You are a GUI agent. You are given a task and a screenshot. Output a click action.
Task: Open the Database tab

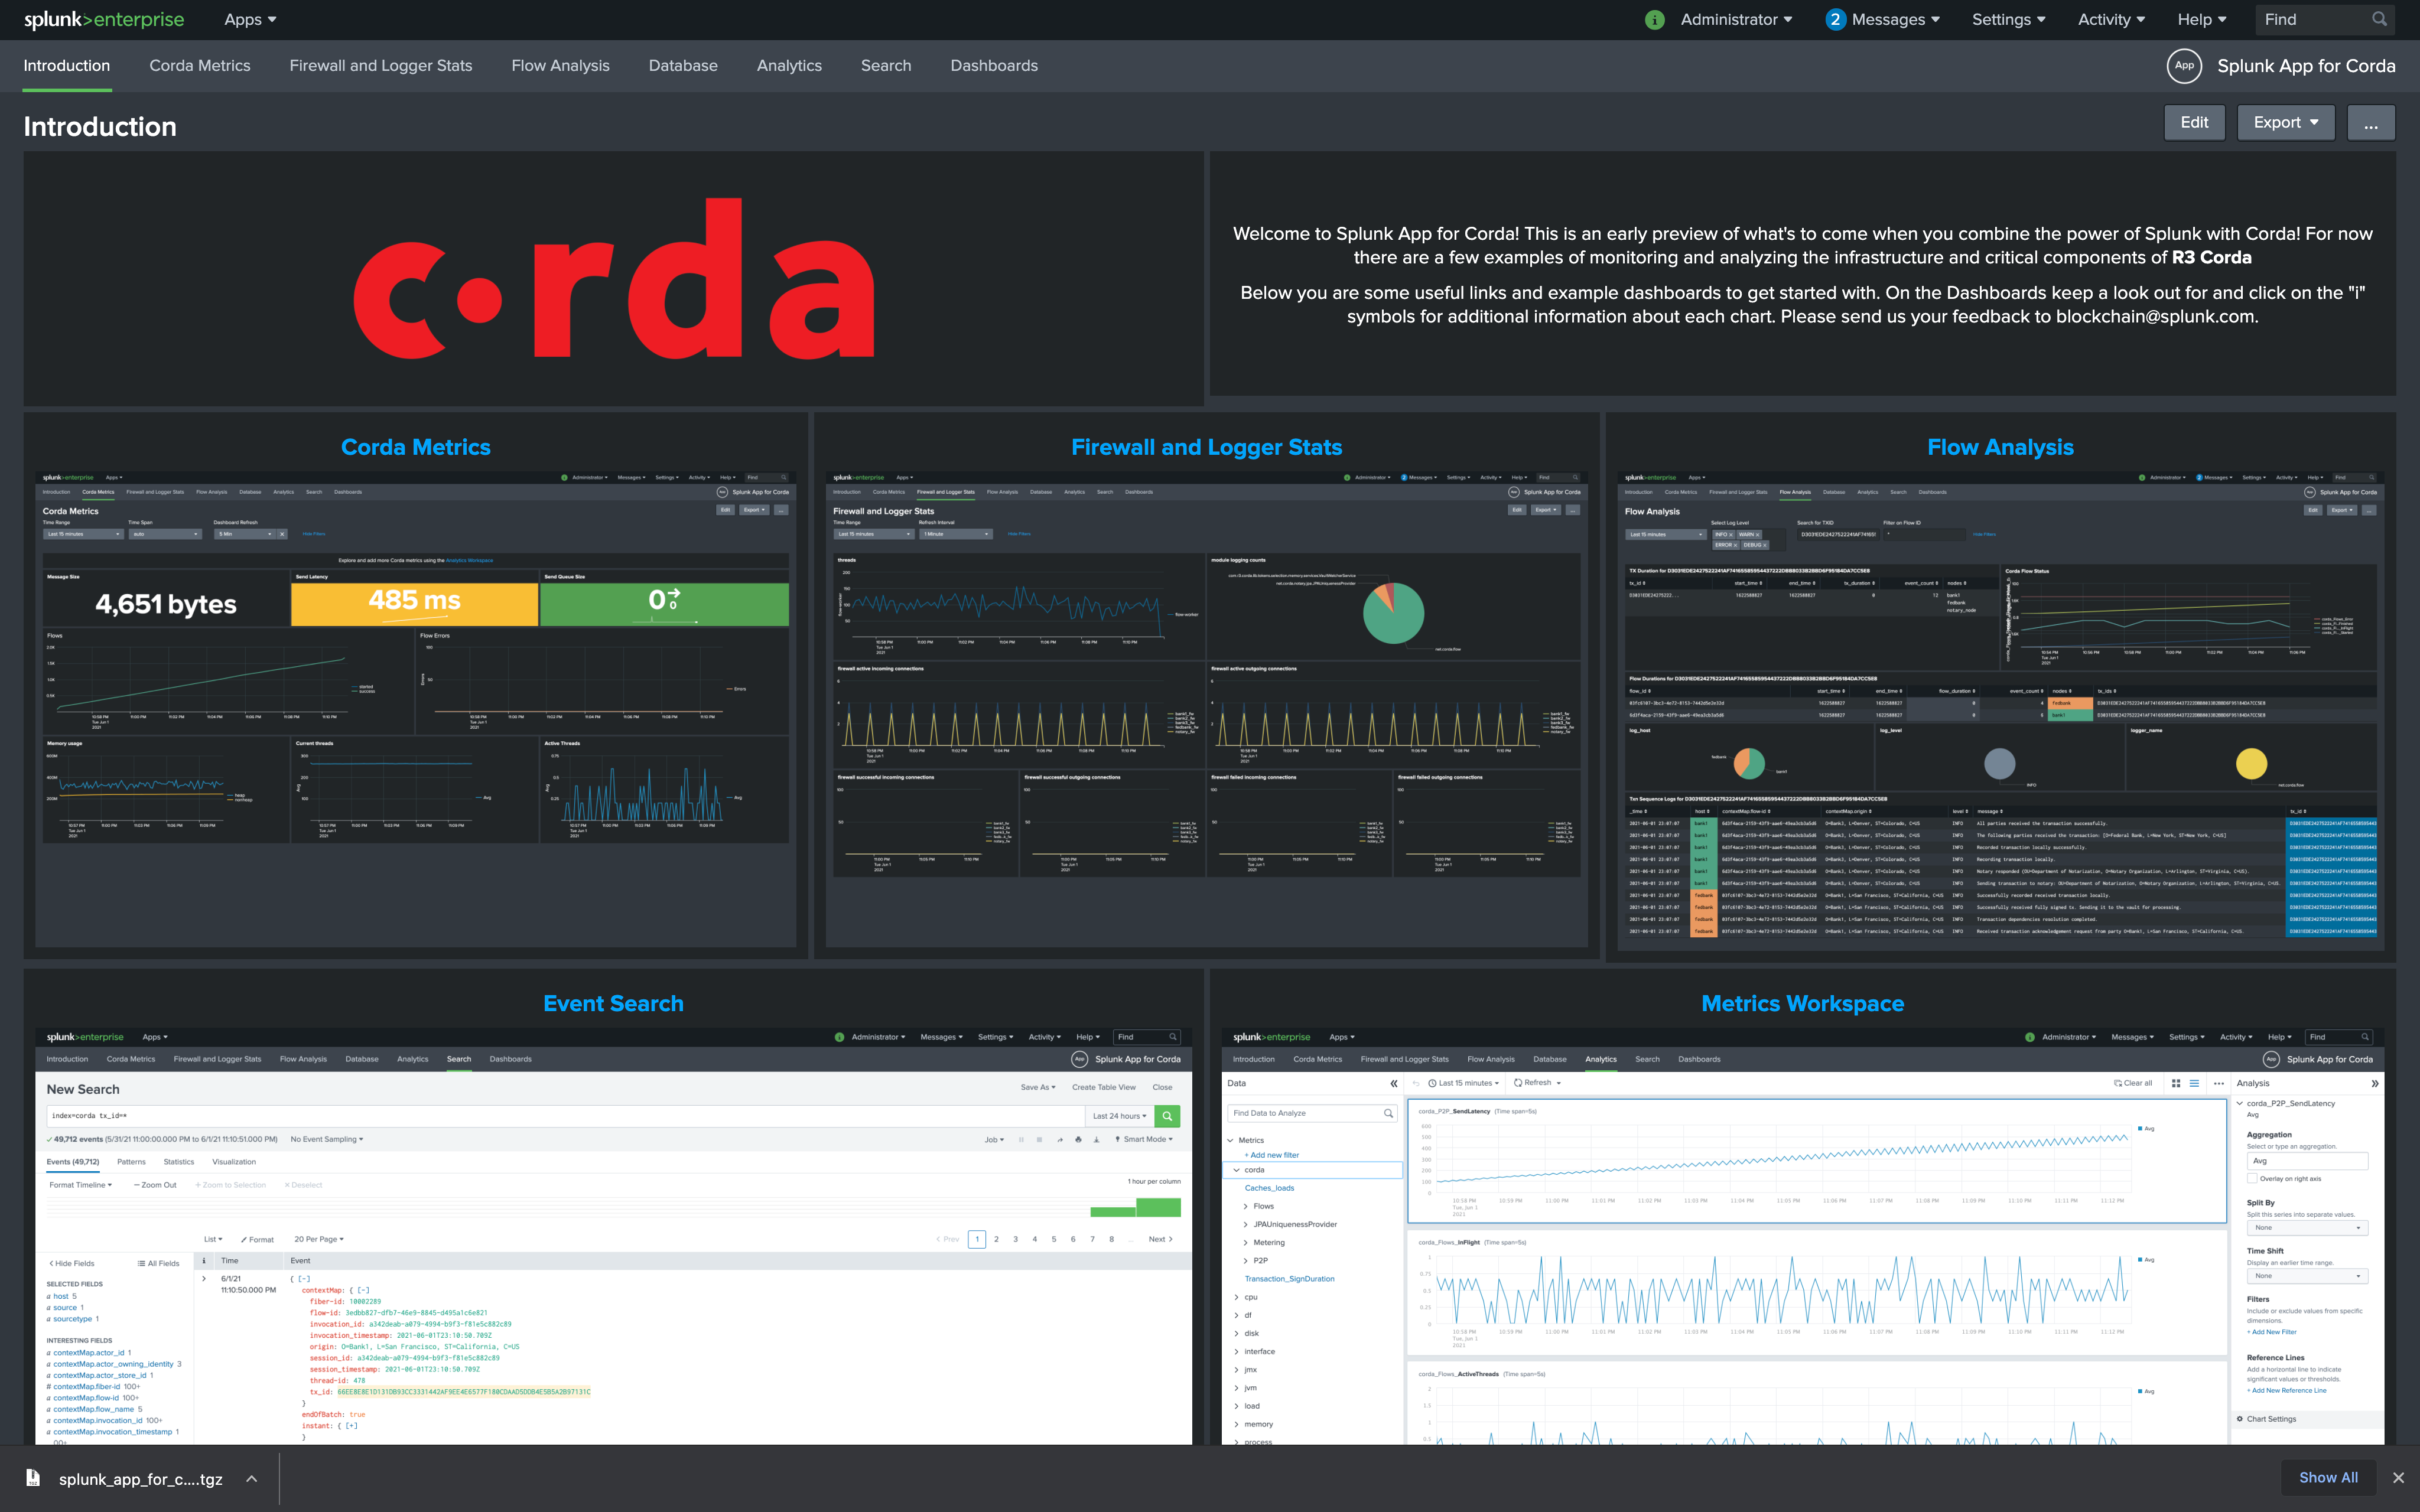683,66
